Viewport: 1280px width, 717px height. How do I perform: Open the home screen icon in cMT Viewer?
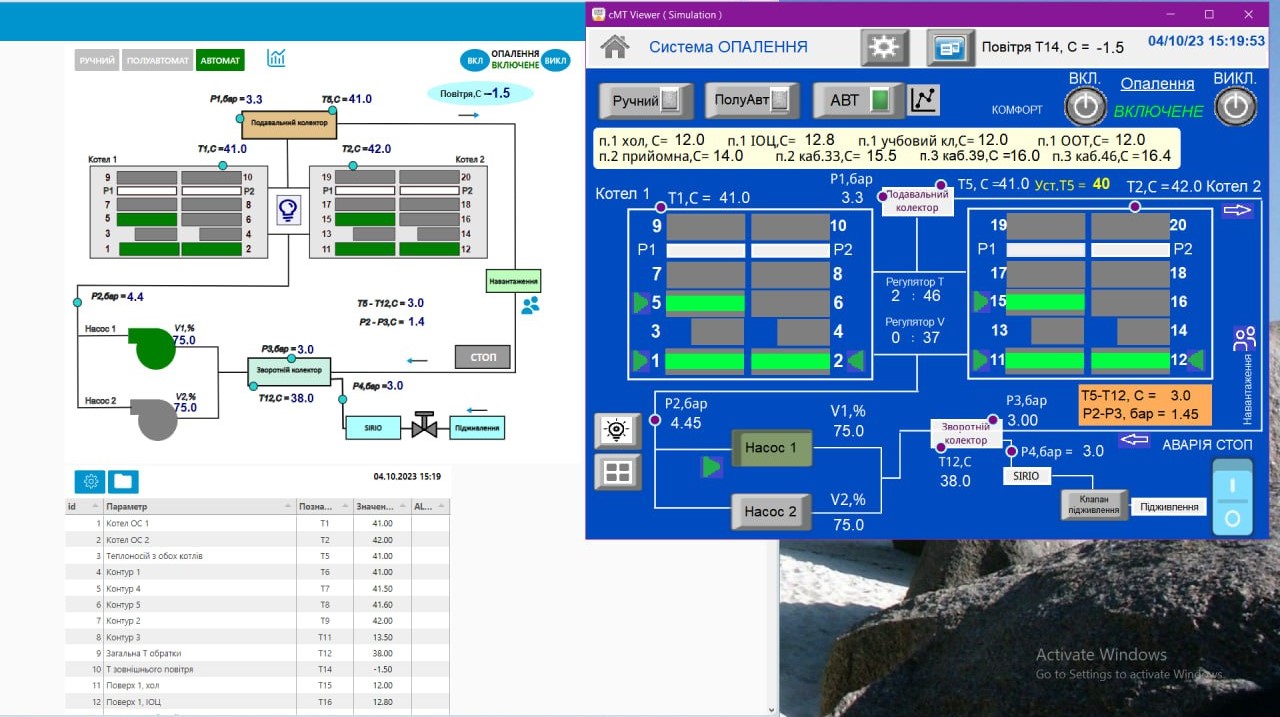(614, 46)
